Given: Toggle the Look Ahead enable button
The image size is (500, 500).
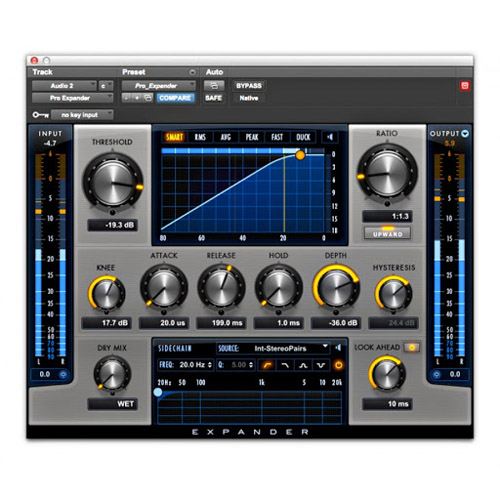Looking at the screenshot, I should click(412, 348).
